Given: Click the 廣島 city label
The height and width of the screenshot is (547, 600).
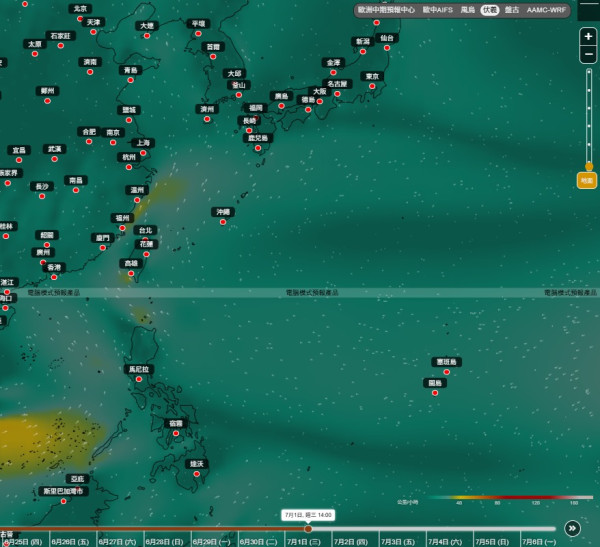Looking at the screenshot, I should coord(281,96).
